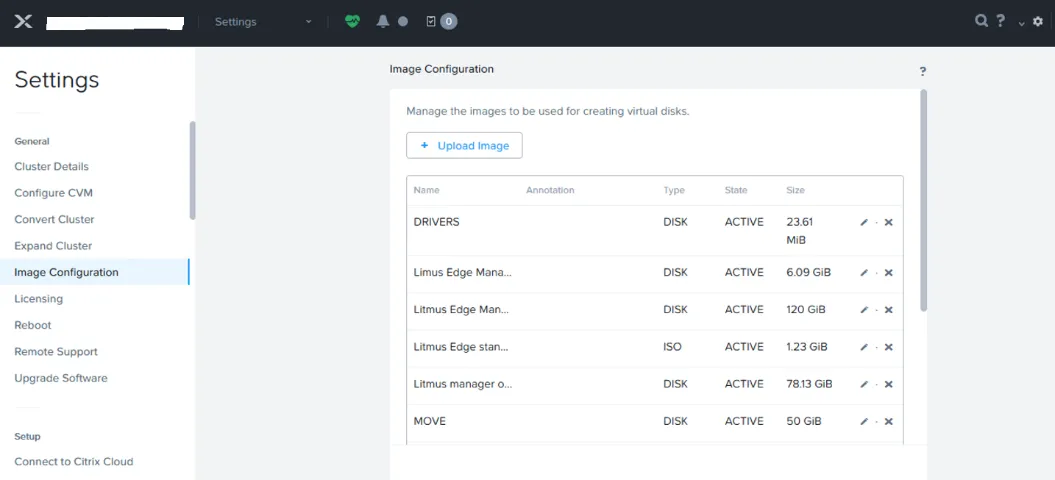Click Image Configuration help question mark
The width and height of the screenshot is (1055, 480).
pos(922,71)
